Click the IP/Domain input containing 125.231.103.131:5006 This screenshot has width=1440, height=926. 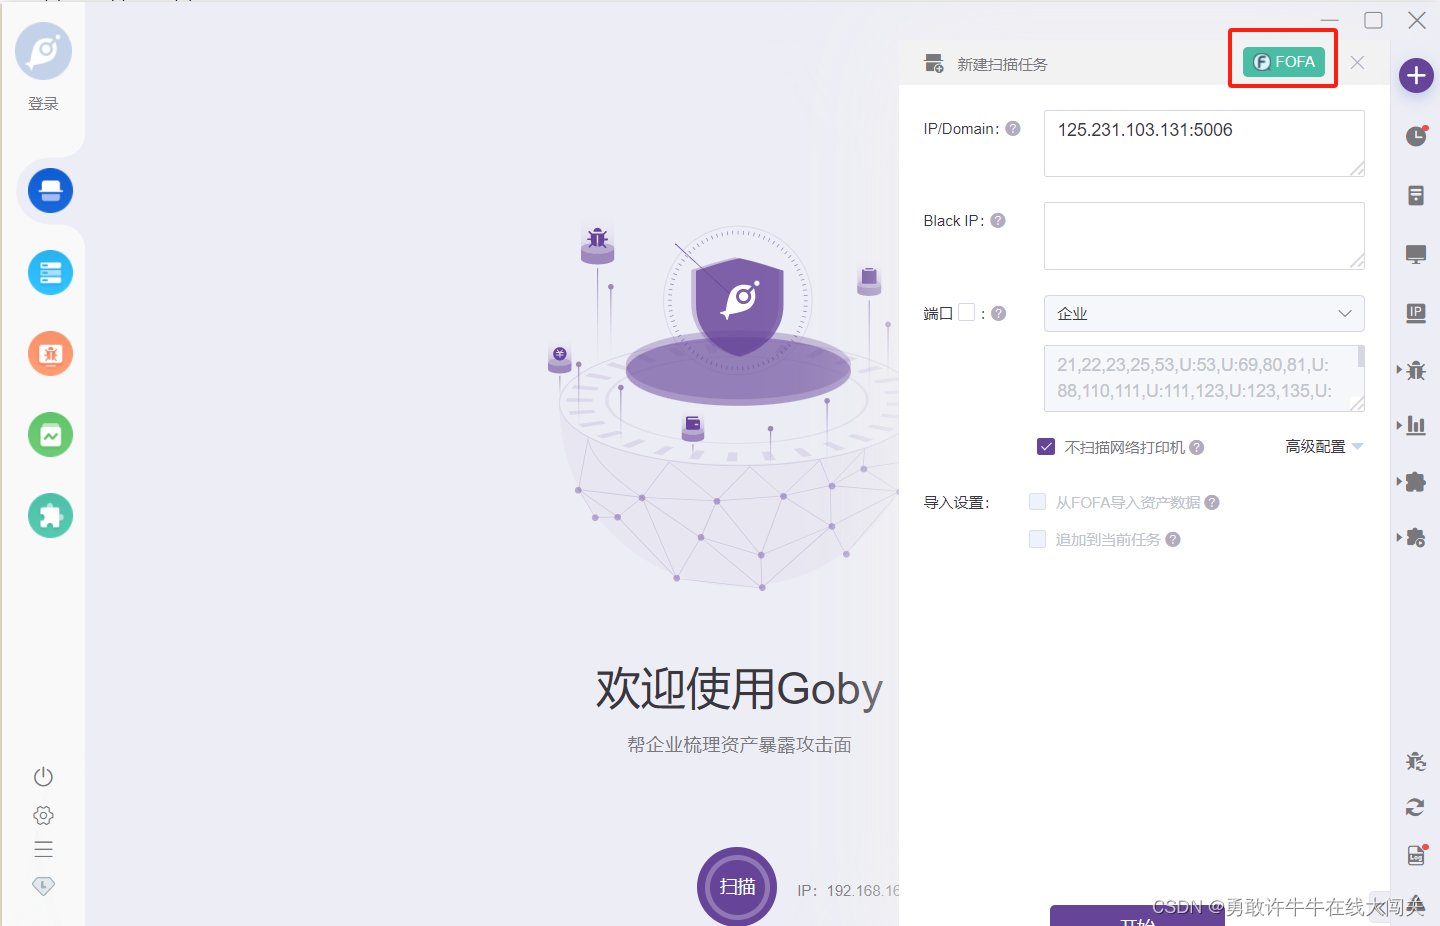[x=1204, y=143]
